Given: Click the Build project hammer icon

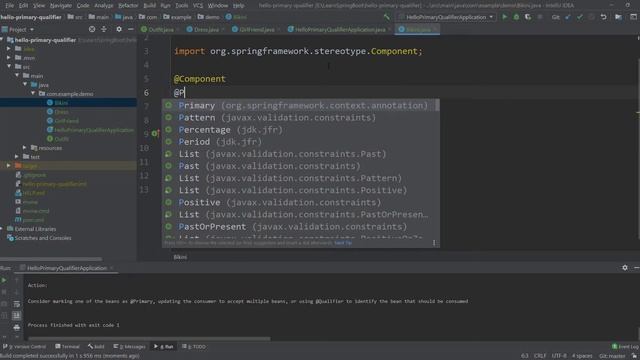Looking at the screenshot, I should tap(387, 17).
